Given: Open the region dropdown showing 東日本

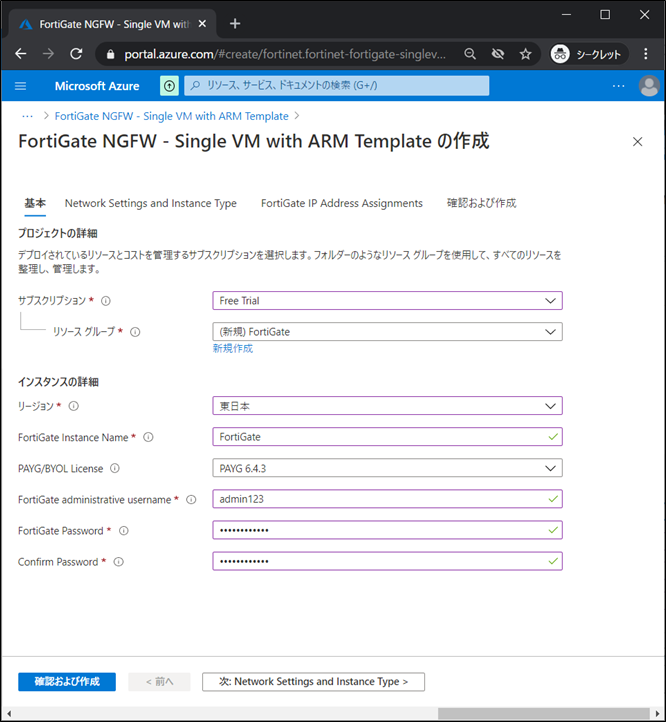Looking at the screenshot, I should 387,406.
